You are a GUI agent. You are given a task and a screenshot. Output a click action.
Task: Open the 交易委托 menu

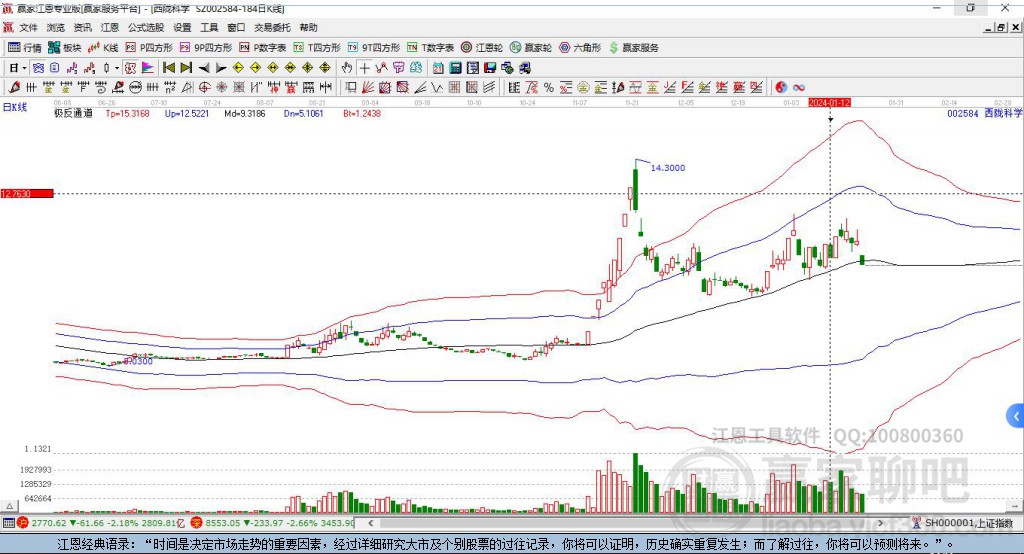272,27
